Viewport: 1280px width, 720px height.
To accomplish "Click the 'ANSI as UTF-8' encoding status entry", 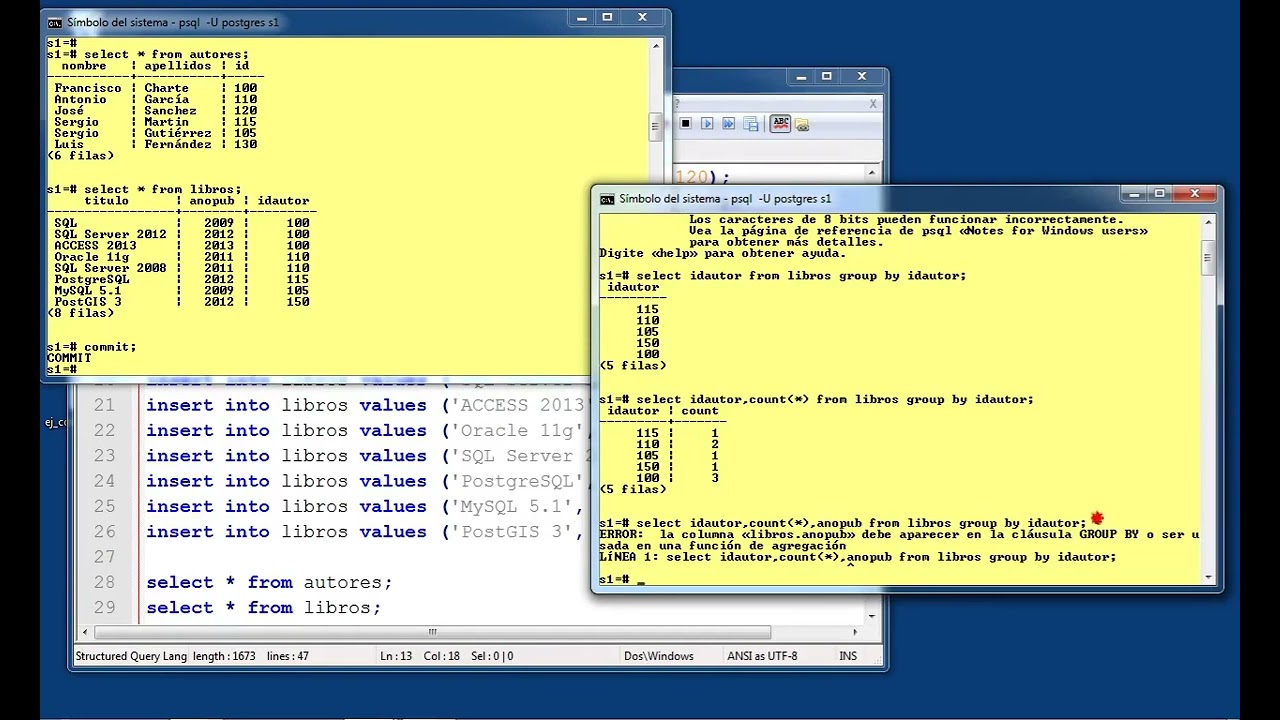I will [762, 656].
